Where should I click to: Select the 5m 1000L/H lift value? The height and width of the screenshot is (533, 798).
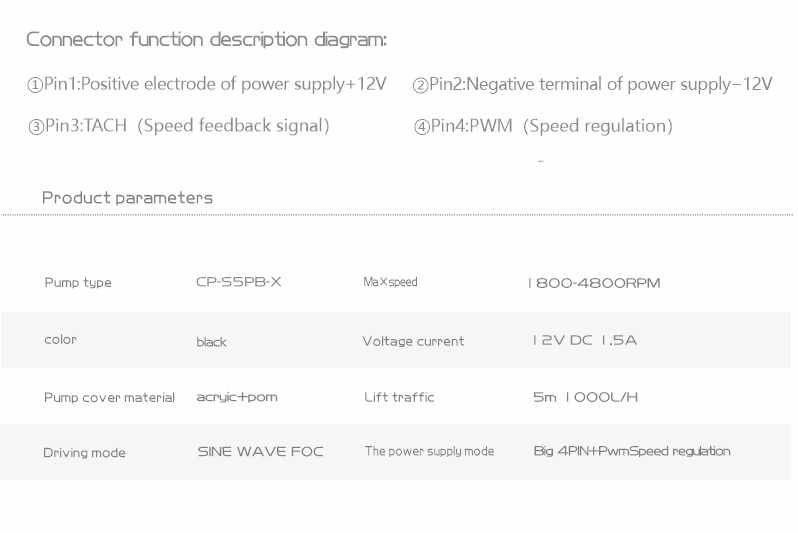coord(585,397)
